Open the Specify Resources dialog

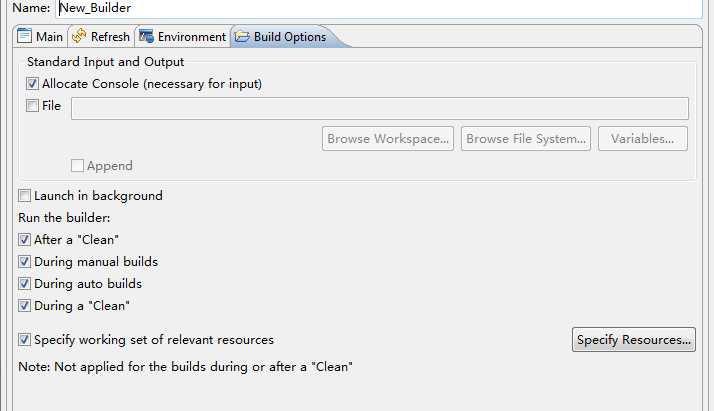(633, 340)
